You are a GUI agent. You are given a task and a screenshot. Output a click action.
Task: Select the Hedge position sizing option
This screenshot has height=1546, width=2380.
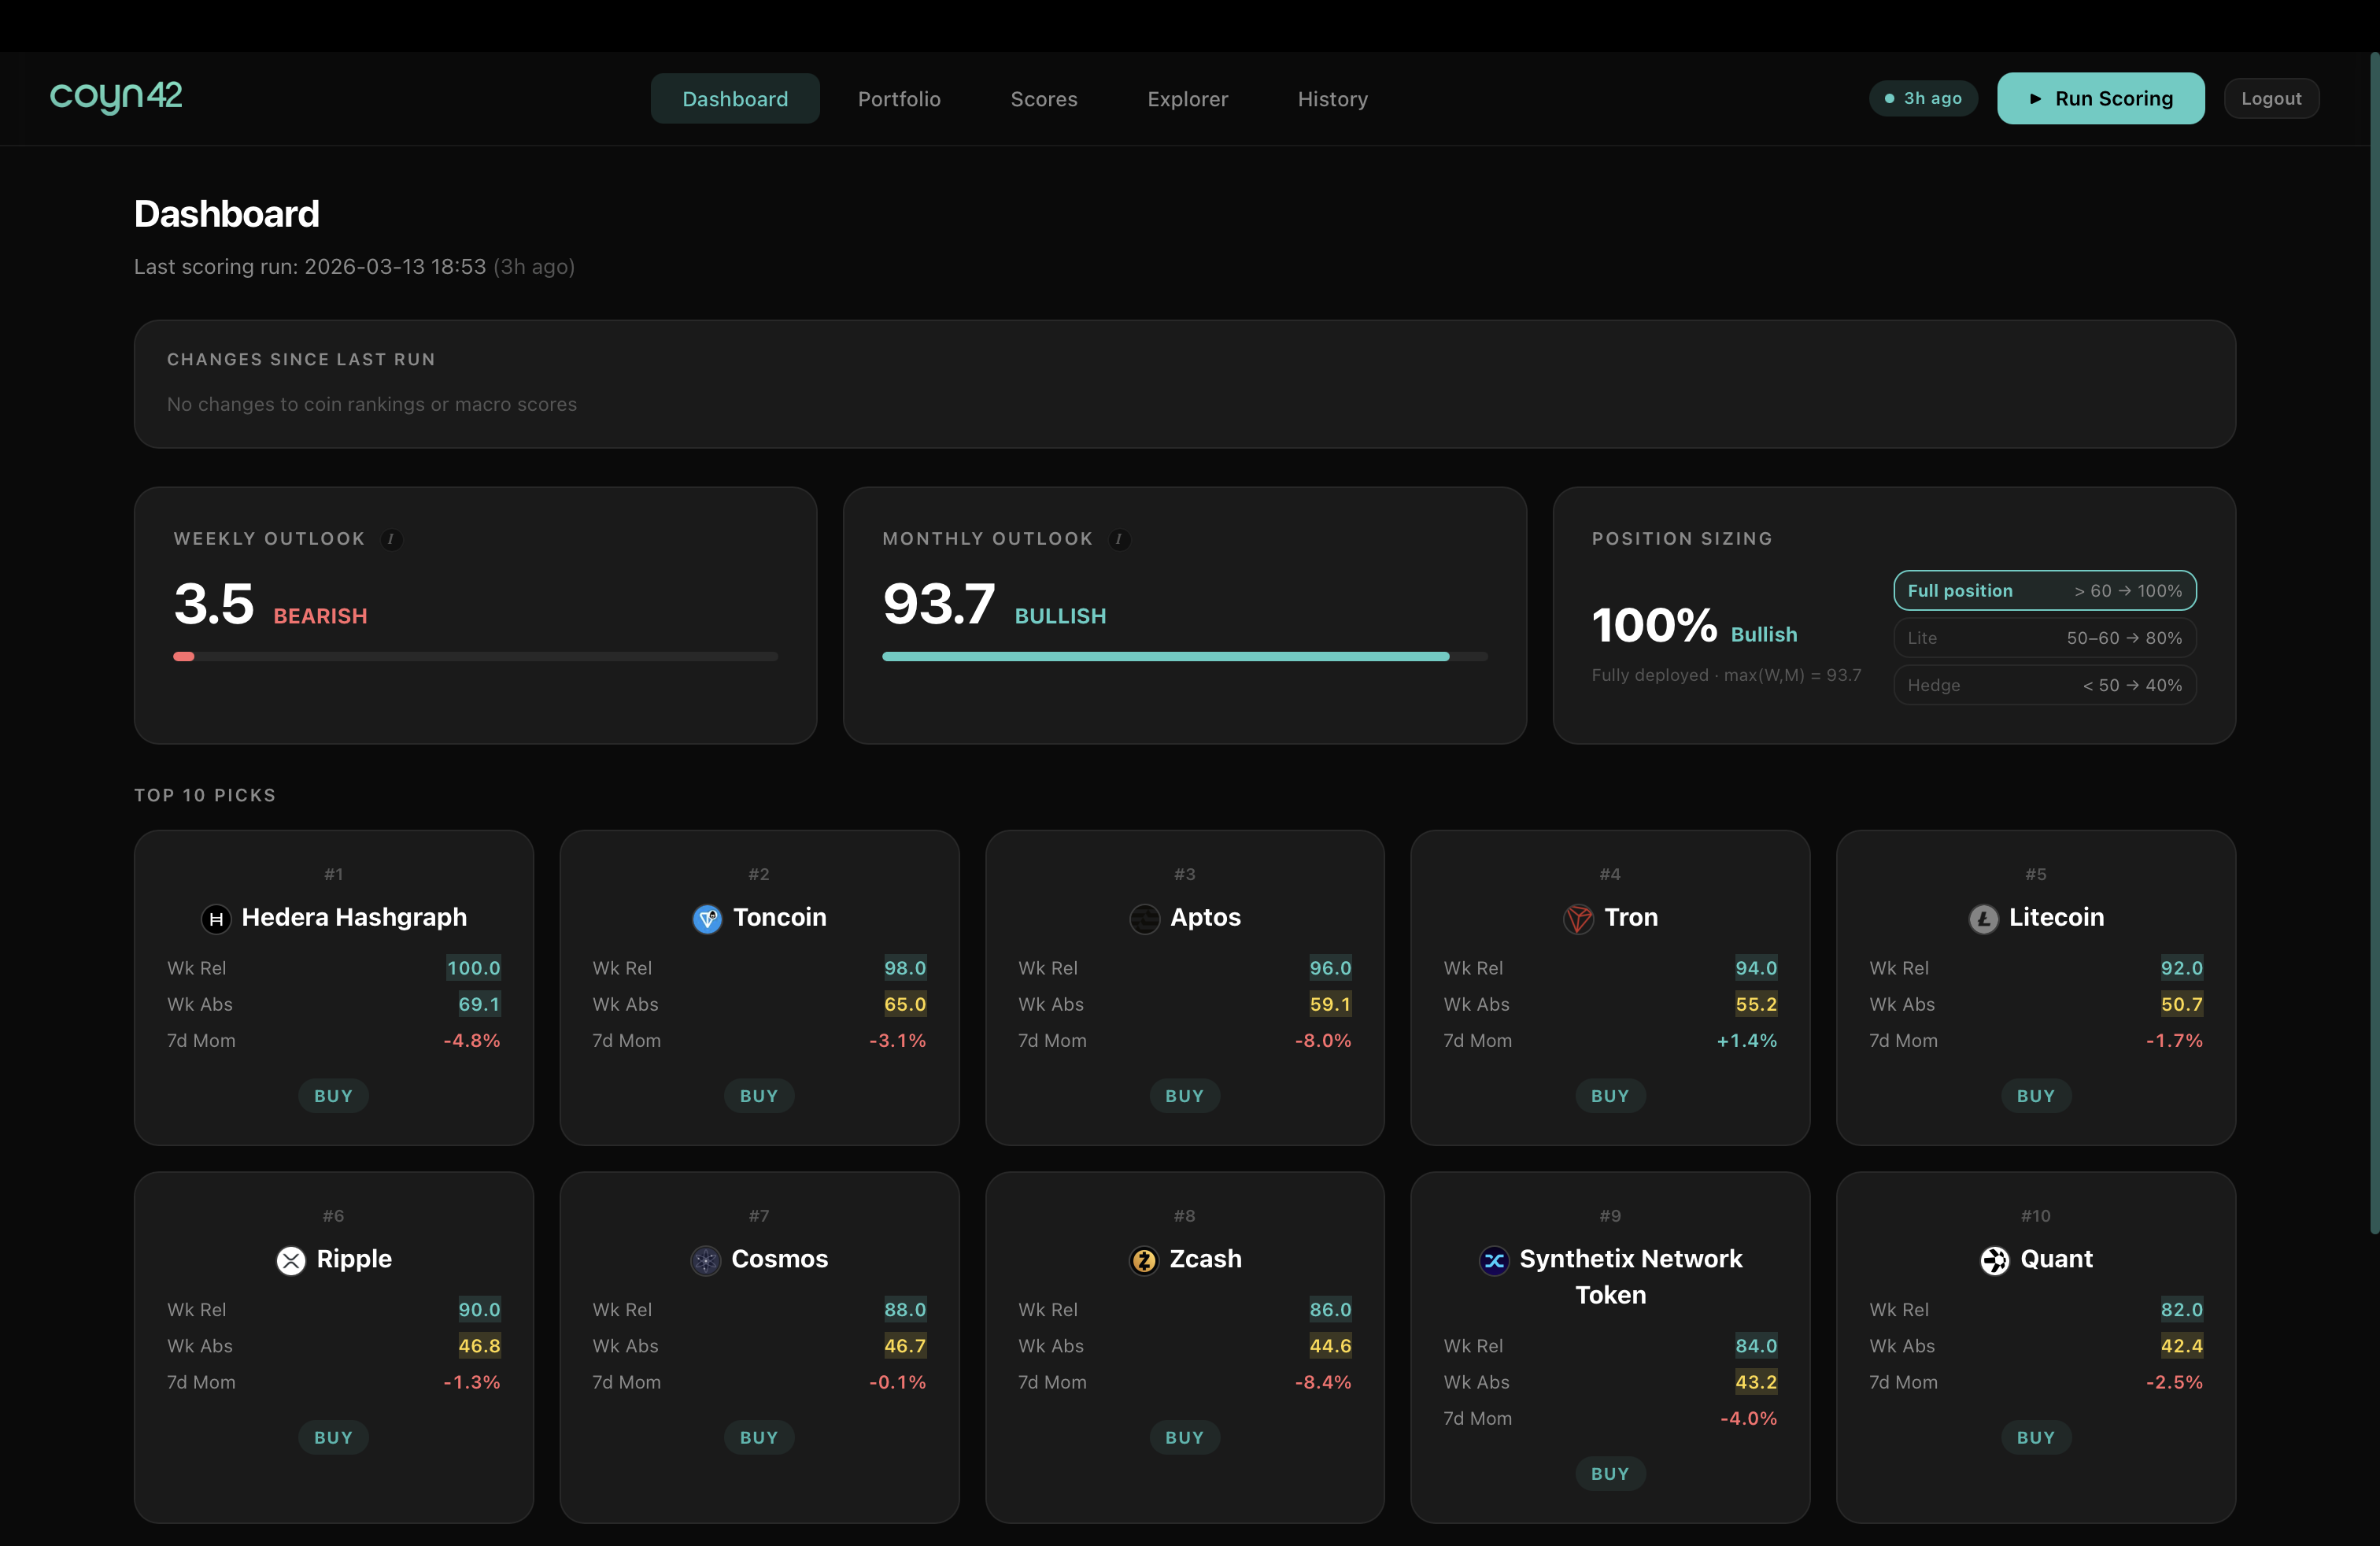tap(2044, 685)
